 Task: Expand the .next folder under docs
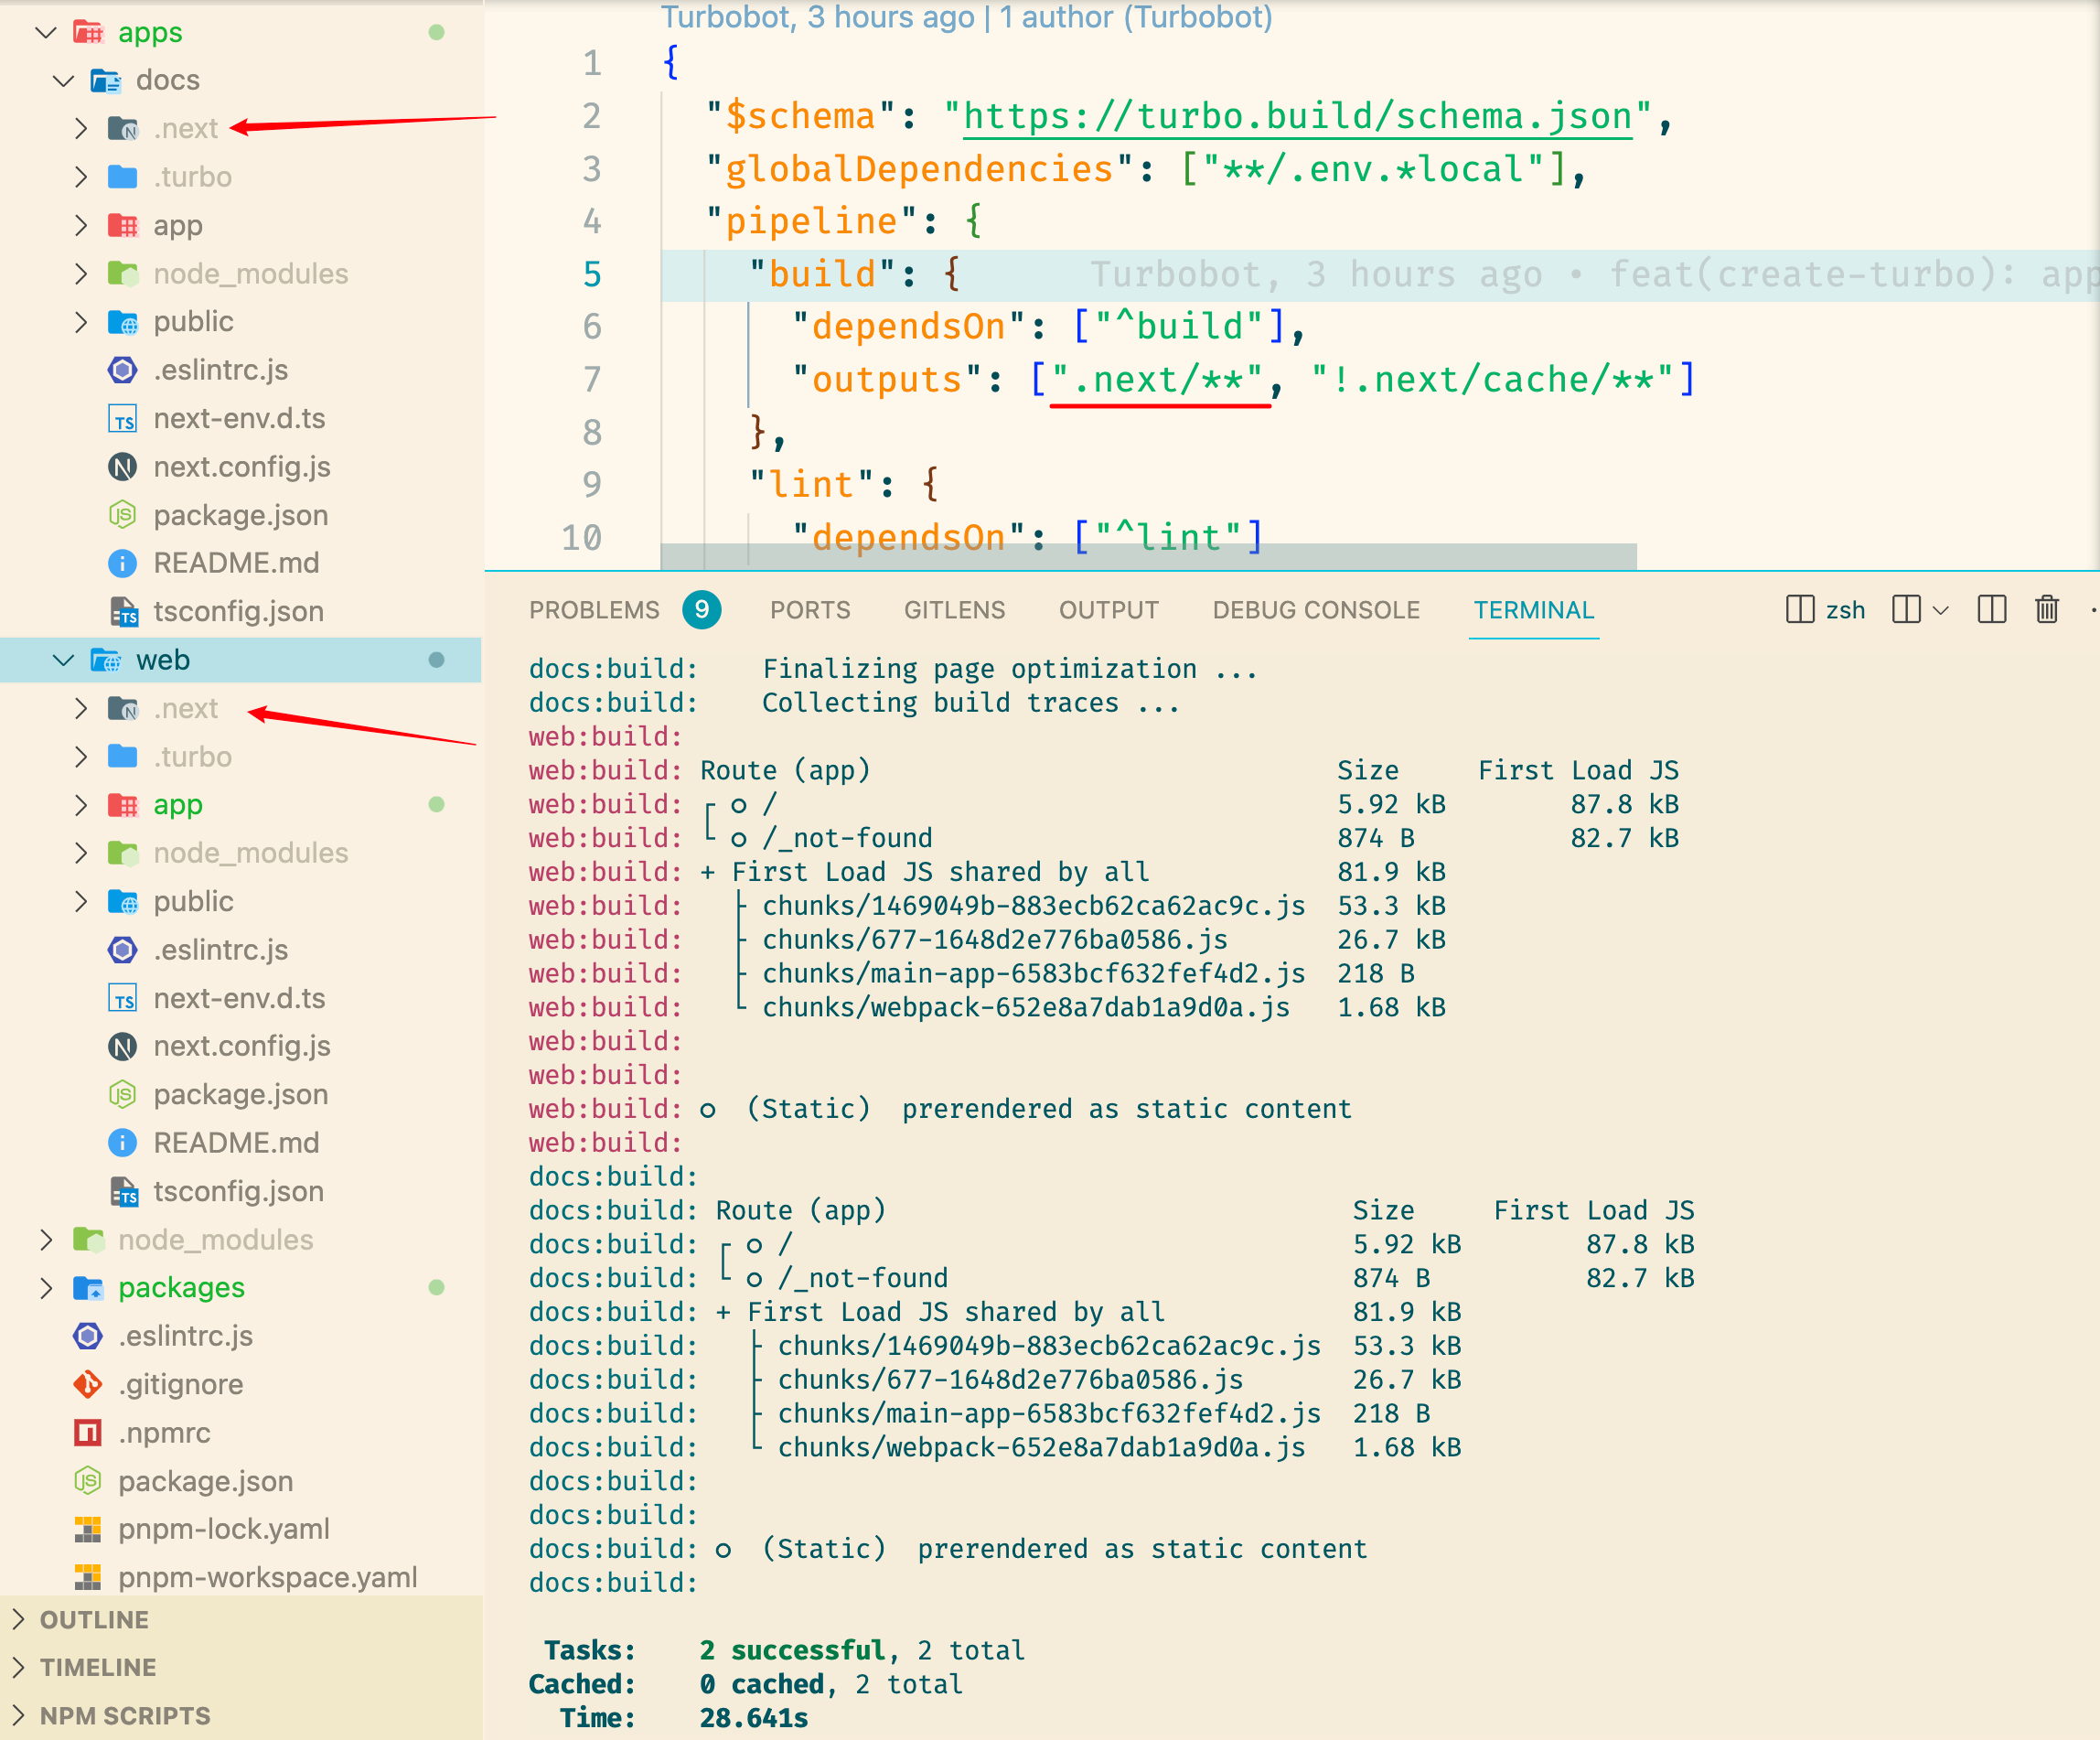pyautogui.click(x=81, y=128)
